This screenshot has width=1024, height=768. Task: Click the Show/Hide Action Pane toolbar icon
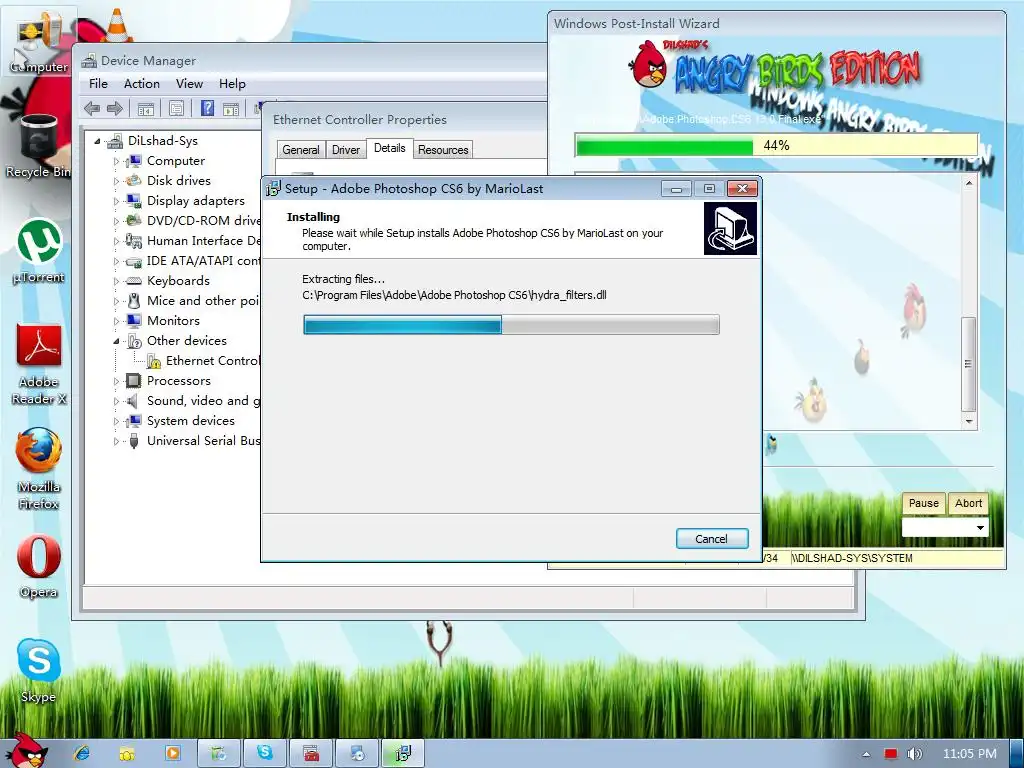click(231, 108)
